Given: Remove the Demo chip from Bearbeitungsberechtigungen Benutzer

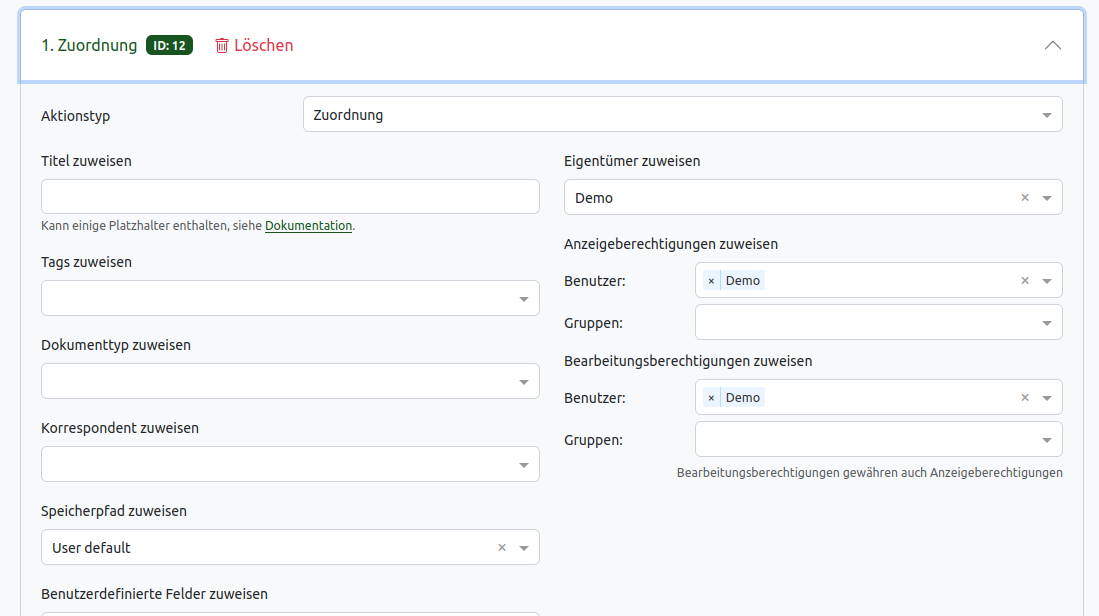Looking at the screenshot, I should (711, 397).
